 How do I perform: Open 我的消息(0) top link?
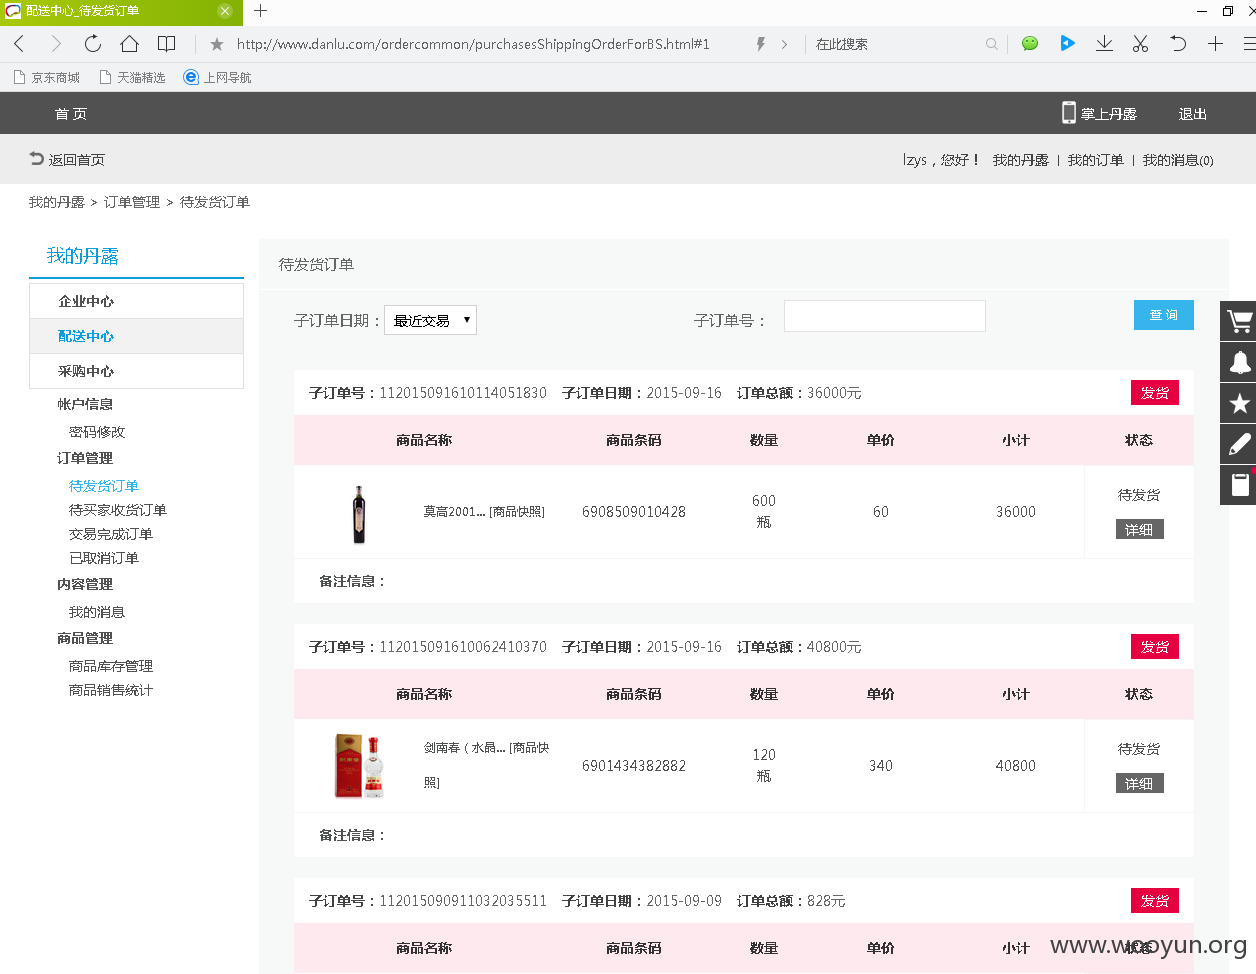click(x=1178, y=160)
